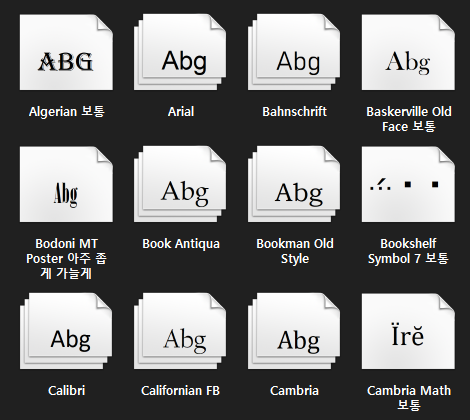470x420 pixels.
Task: Click the 'Bookman Old Style' name label
Action: coord(295,251)
